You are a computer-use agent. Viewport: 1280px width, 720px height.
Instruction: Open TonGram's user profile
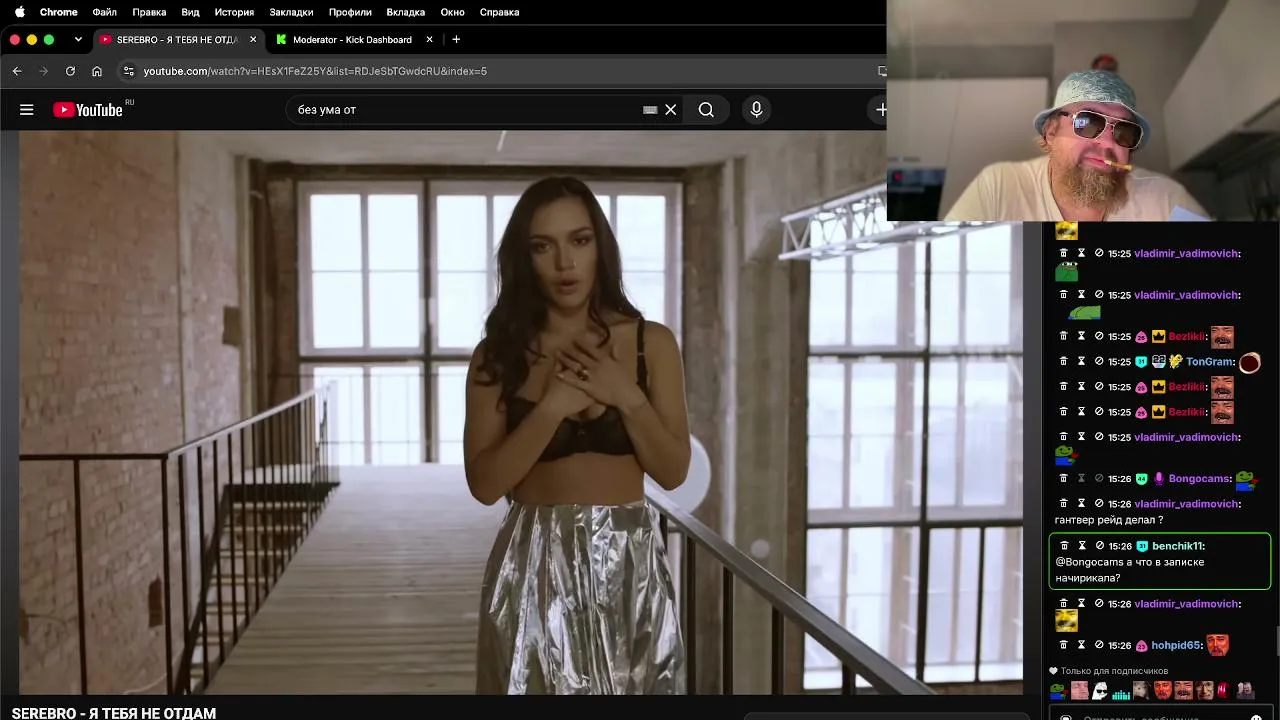pyautogui.click(x=1209, y=362)
